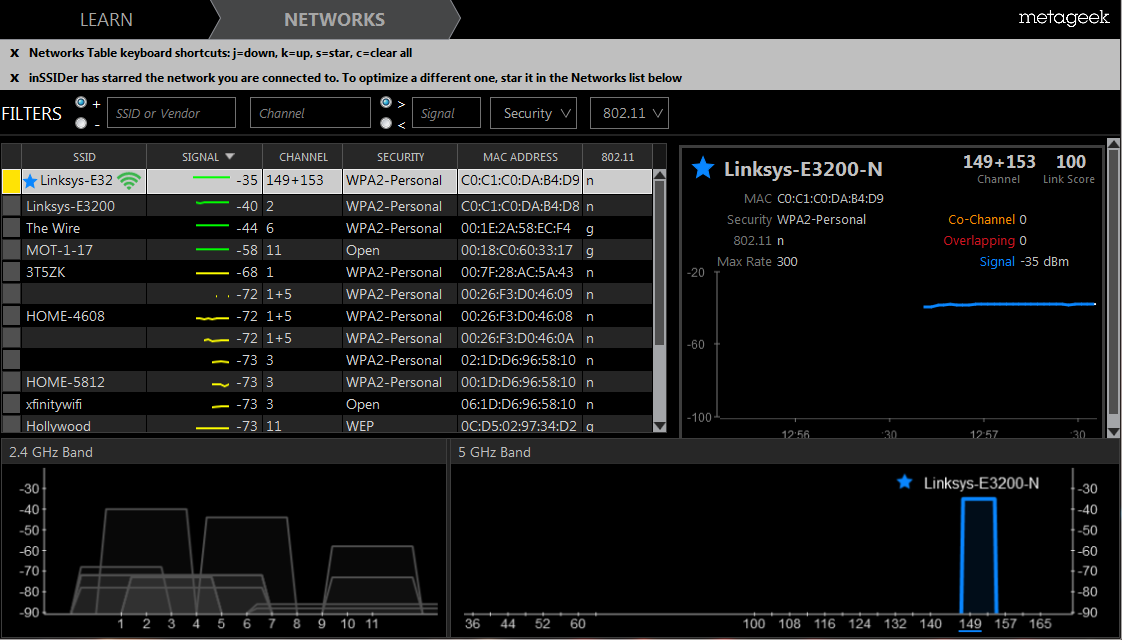
Task: Focus the Signal filter field
Action: click(x=446, y=113)
